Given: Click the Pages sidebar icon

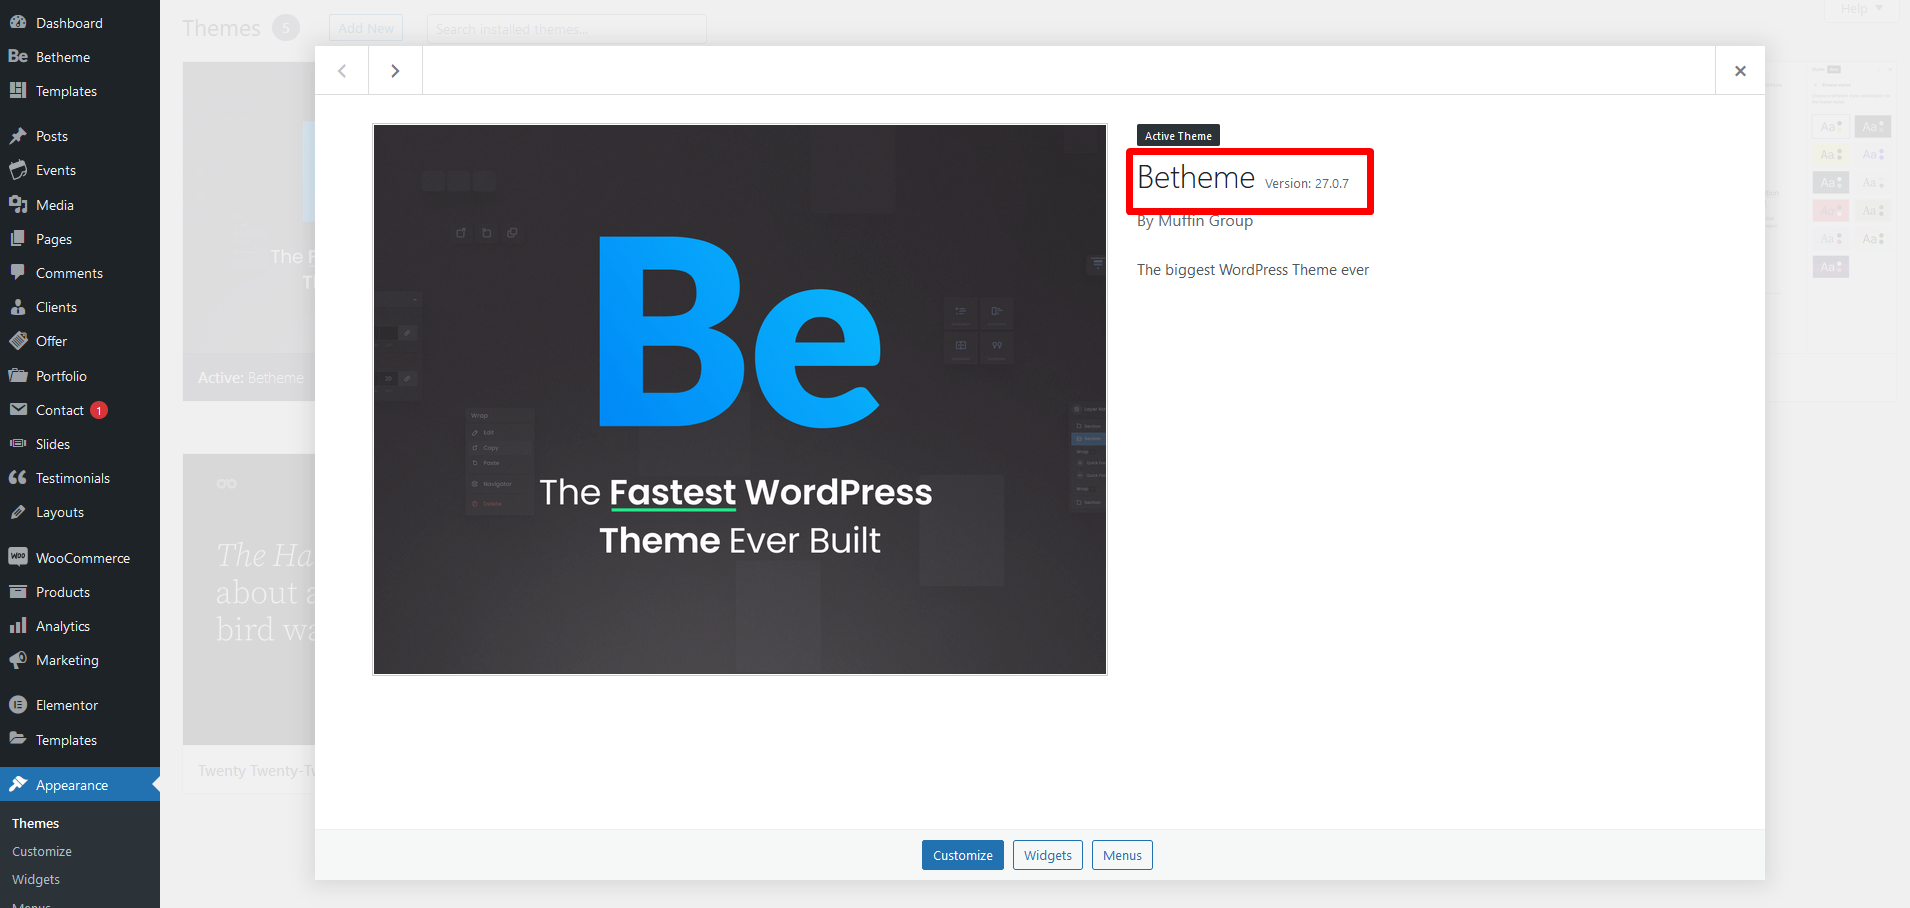Looking at the screenshot, I should 18,238.
